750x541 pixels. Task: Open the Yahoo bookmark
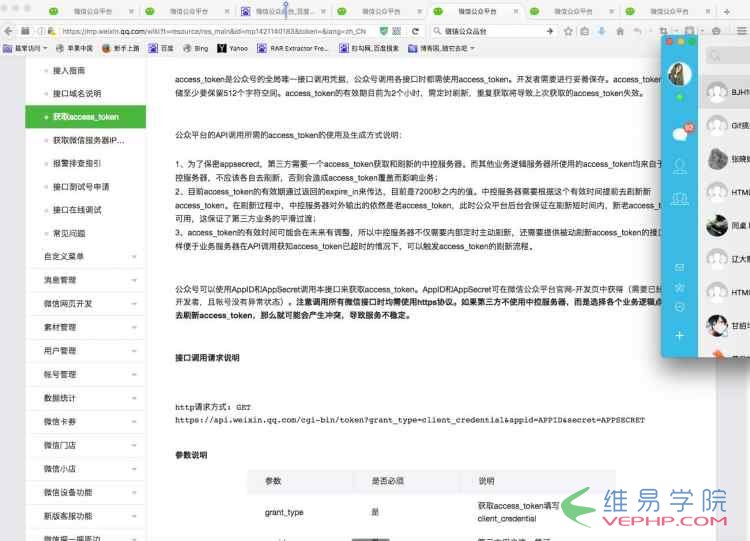click(x=232, y=48)
